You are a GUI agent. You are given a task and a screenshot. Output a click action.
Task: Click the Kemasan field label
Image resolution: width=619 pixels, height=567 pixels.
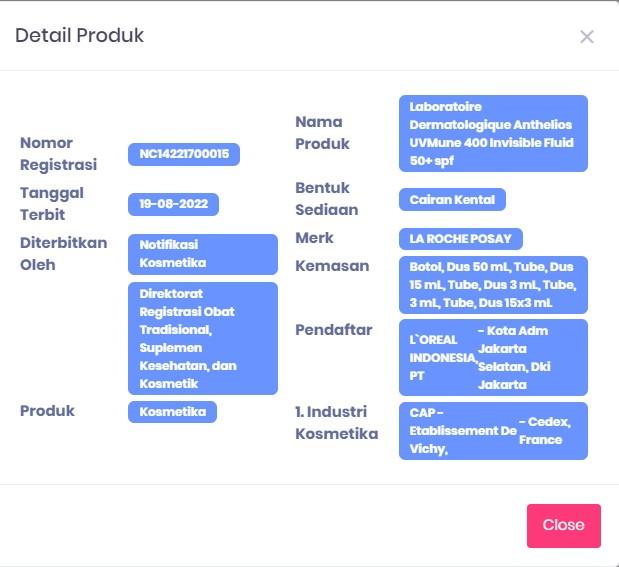tap(332, 266)
